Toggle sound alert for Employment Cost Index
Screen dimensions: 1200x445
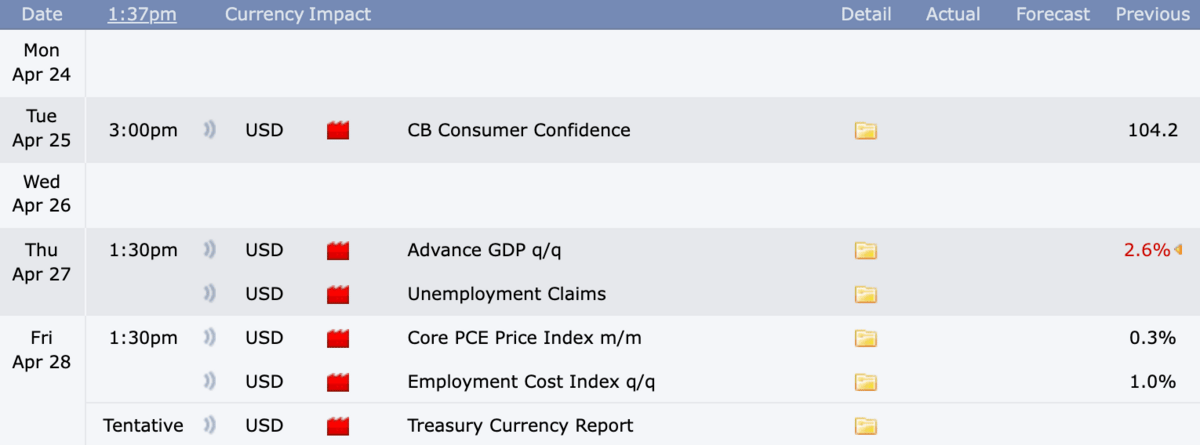(210, 382)
